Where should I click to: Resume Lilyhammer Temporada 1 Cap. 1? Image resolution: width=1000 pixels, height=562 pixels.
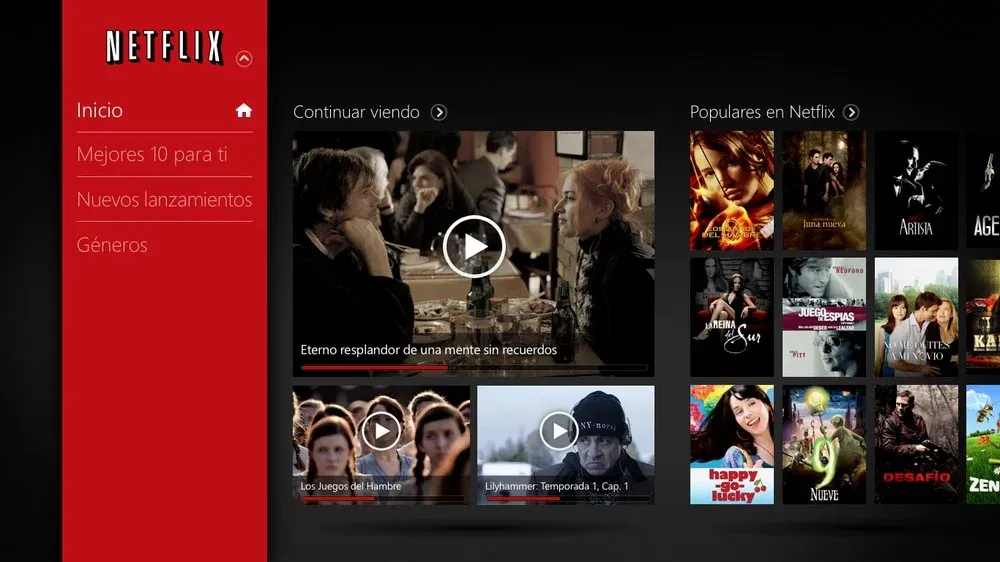coord(559,431)
